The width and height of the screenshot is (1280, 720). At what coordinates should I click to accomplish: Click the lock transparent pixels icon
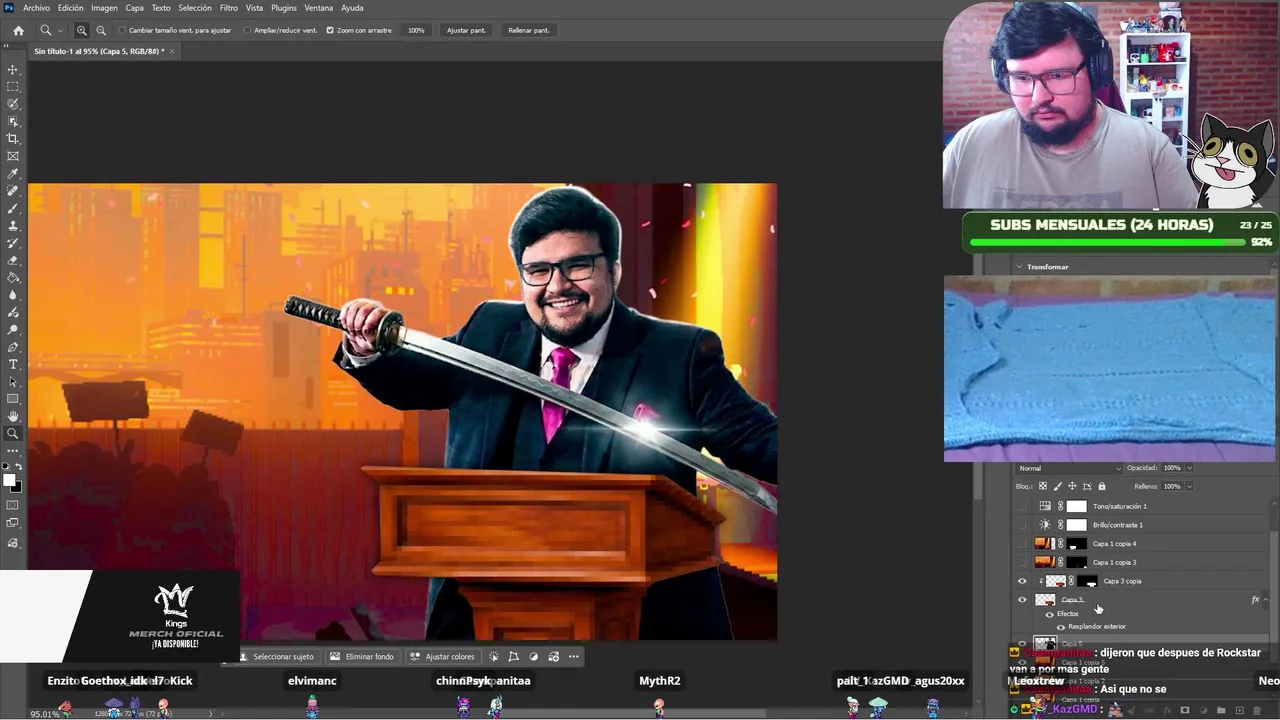pyautogui.click(x=1043, y=486)
